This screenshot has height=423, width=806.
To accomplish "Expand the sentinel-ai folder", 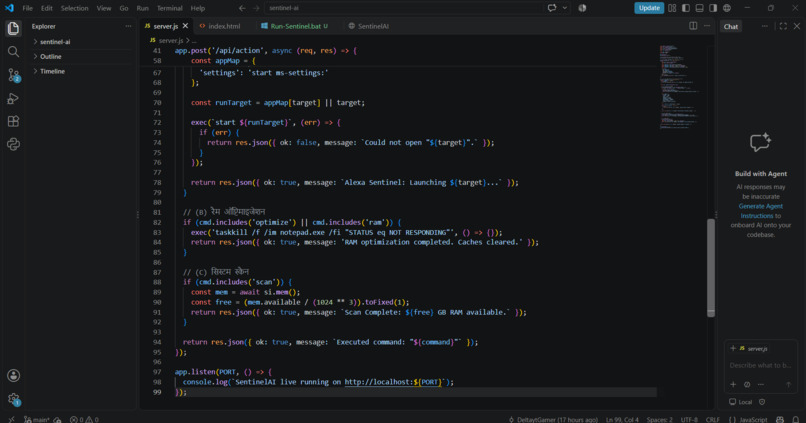I will (x=82, y=42).
